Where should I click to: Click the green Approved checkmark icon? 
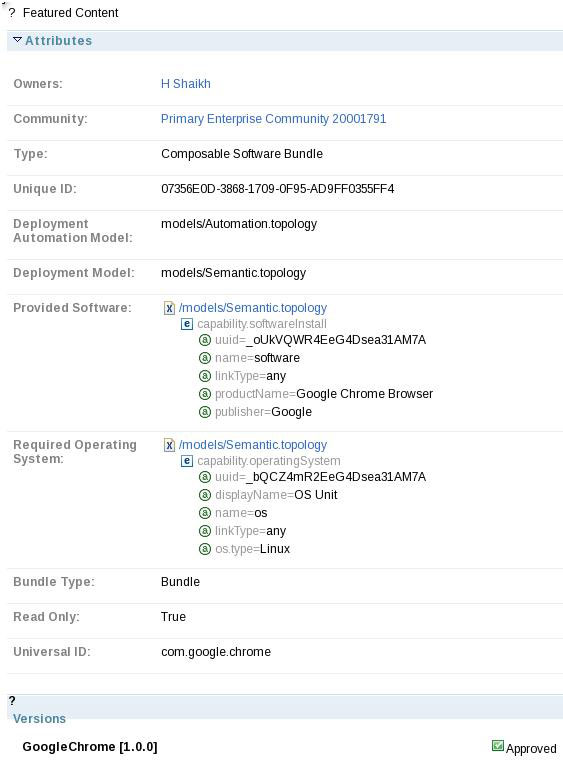click(x=497, y=745)
